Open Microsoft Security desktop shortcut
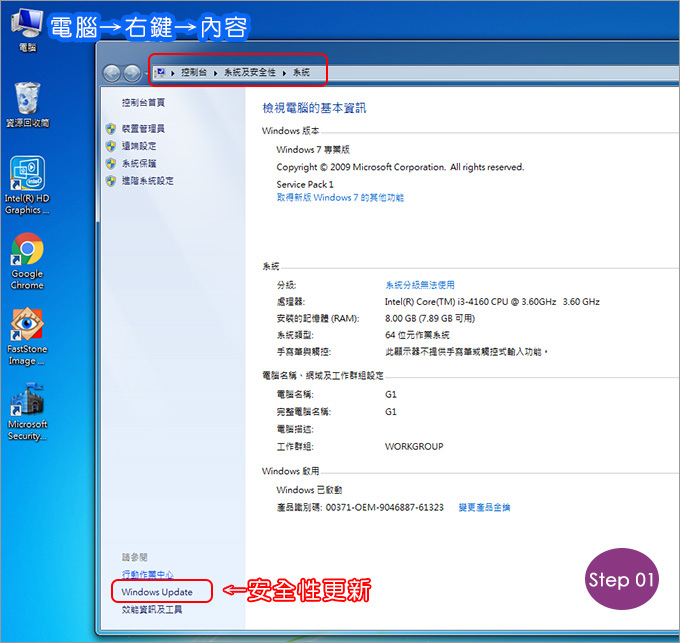This screenshot has height=643, width=680. (27, 411)
